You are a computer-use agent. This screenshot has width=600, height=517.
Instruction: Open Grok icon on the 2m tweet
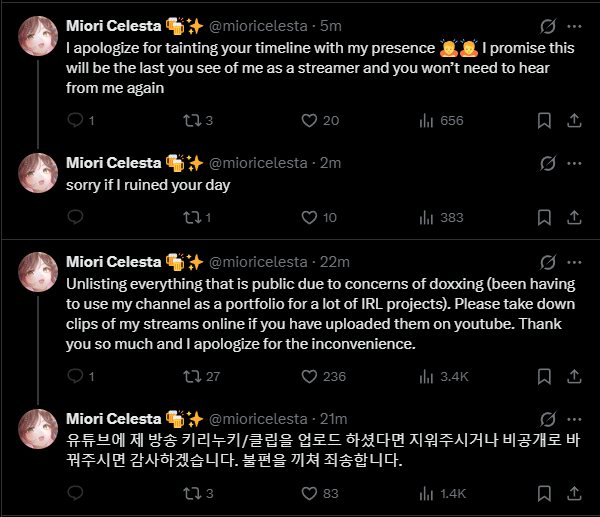click(x=548, y=163)
